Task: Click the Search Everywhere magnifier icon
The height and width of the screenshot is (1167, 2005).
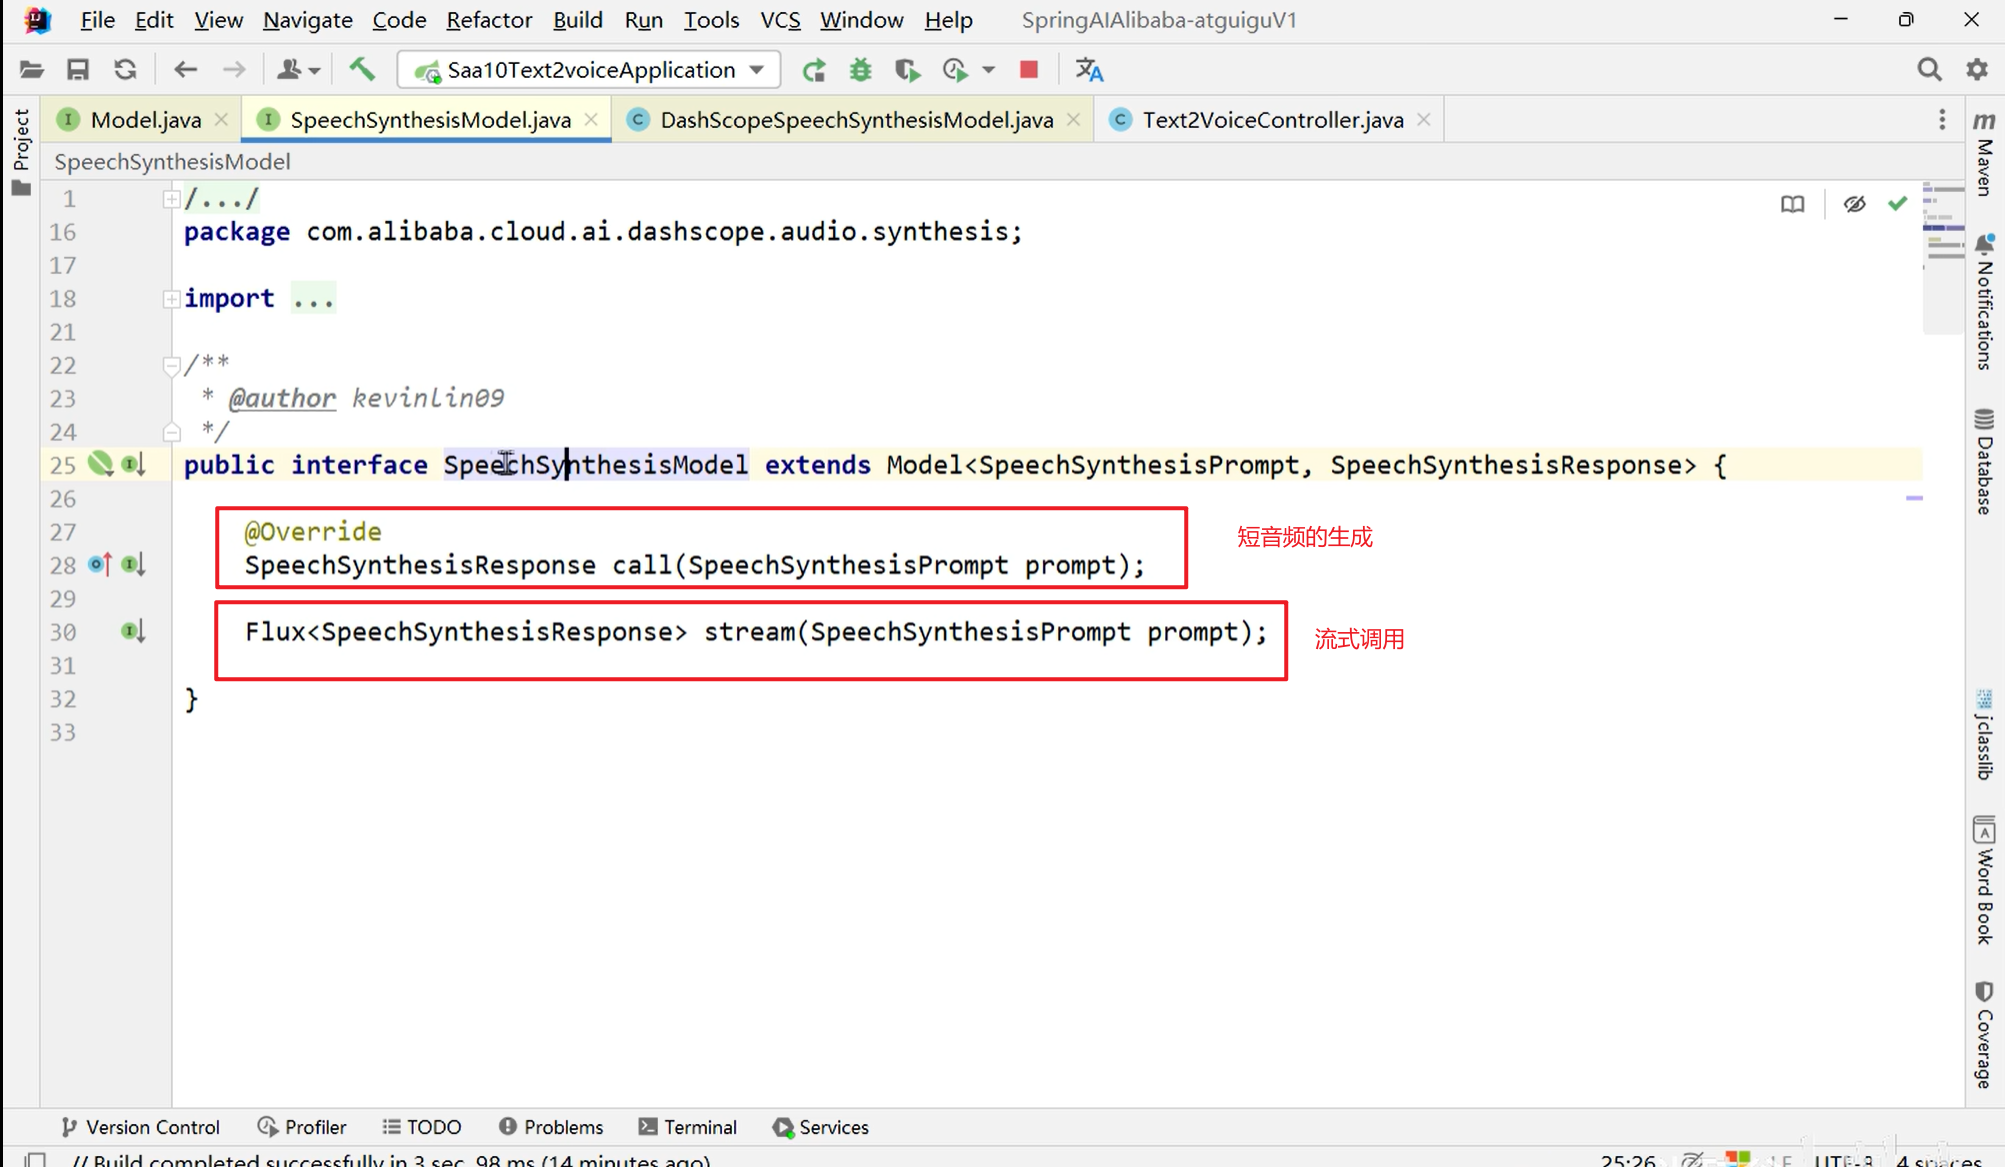Action: tap(1928, 69)
